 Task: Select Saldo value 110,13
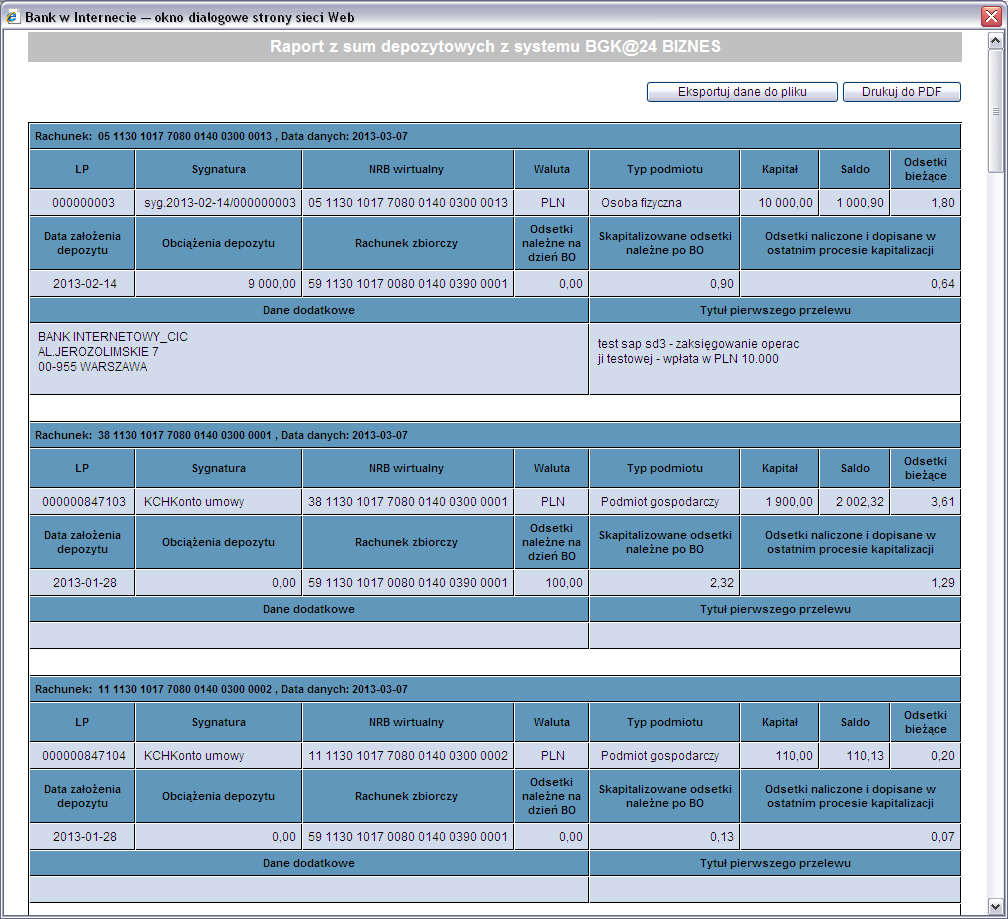coord(865,756)
